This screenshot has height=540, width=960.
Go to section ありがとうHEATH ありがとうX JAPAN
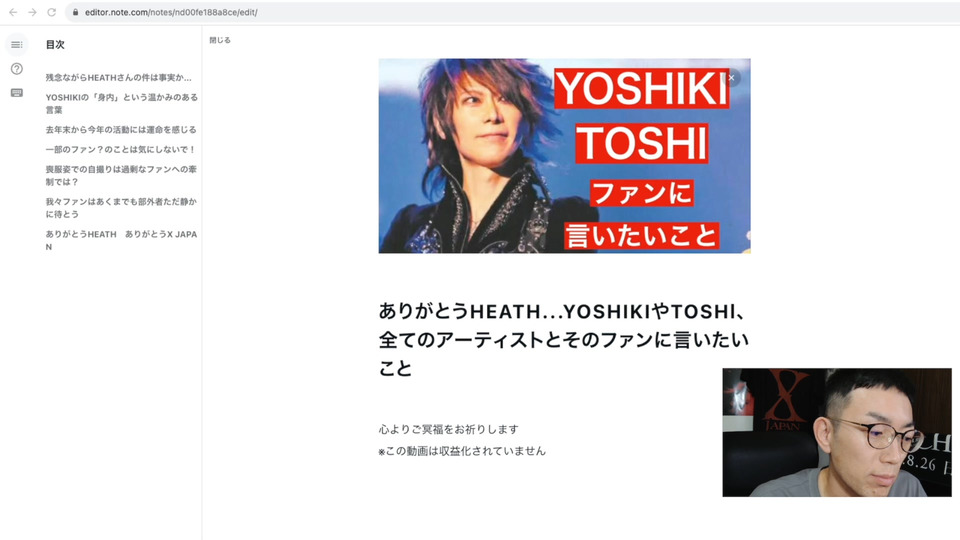(121, 240)
